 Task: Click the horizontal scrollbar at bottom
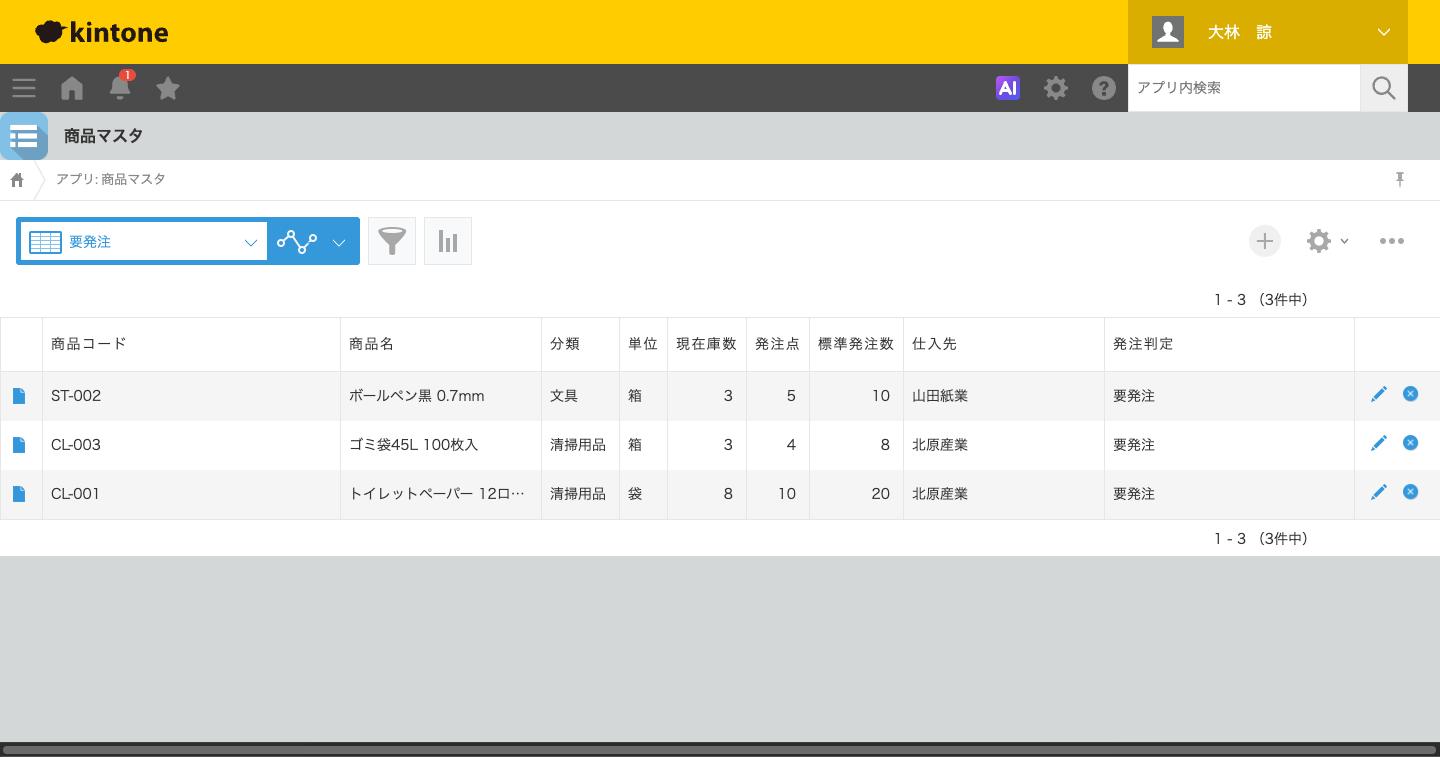click(718, 750)
